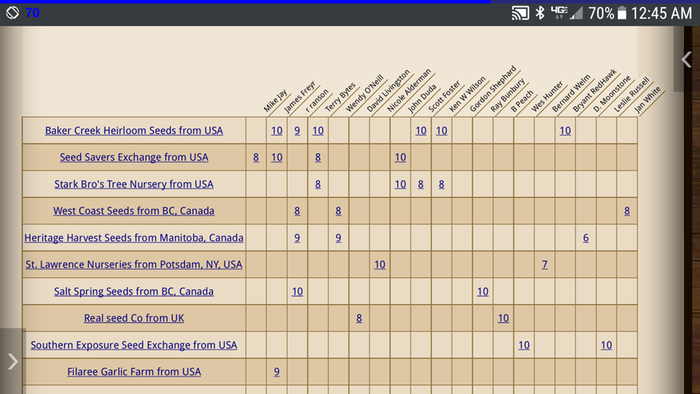Open St. Lawrence Nurseries from Potsdam link

[134, 264]
